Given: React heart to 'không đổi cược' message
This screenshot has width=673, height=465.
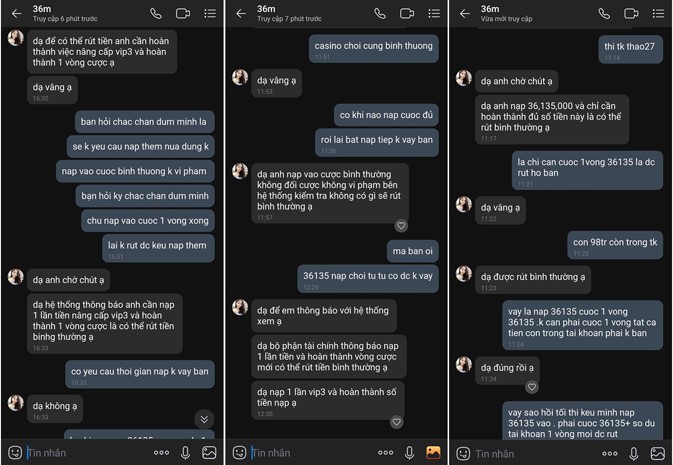Looking at the screenshot, I should click(400, 226).
